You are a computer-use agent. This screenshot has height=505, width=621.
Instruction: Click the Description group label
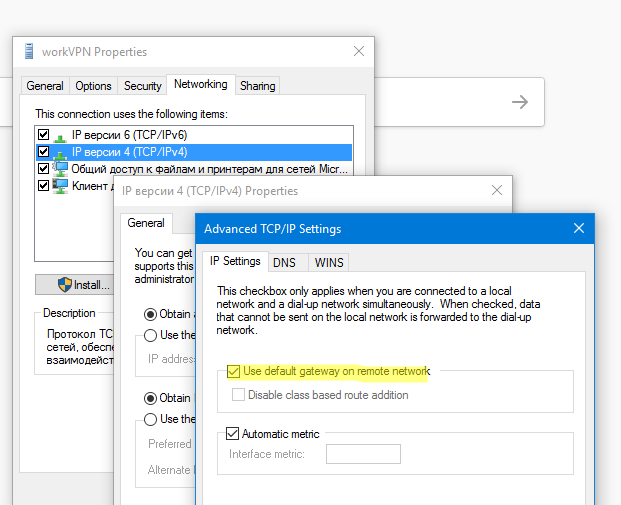click(69, 313)
